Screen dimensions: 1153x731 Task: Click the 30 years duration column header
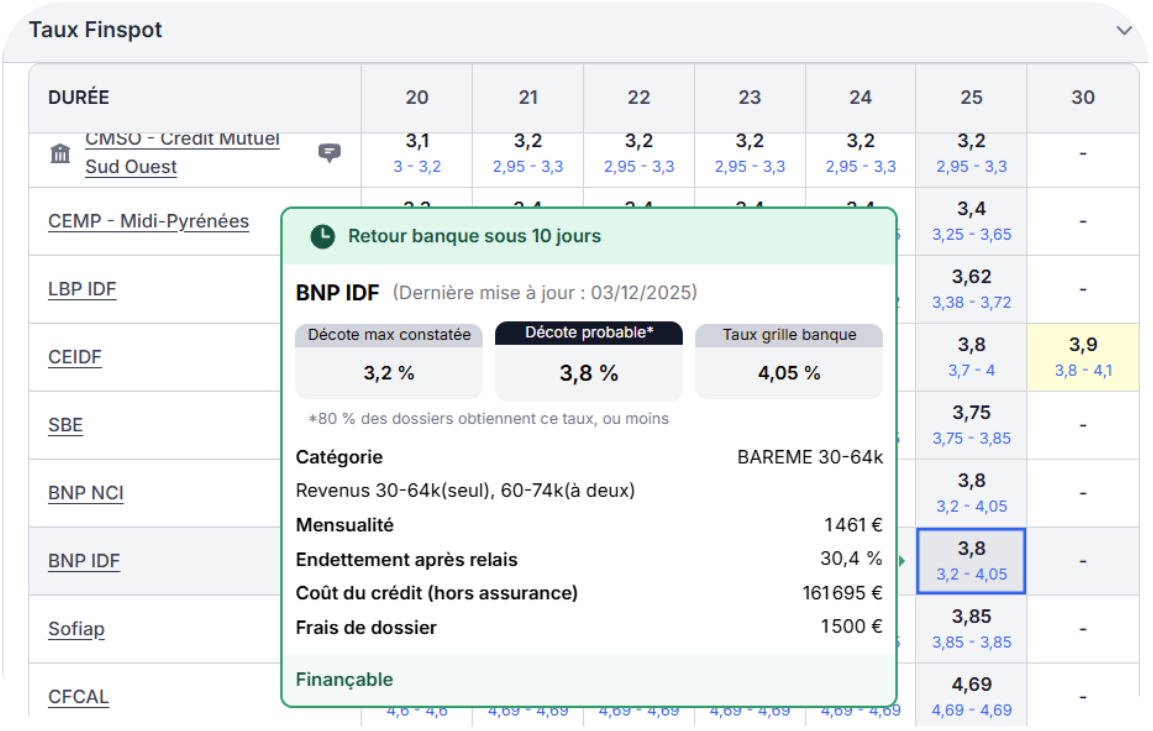coord(1082,98)
